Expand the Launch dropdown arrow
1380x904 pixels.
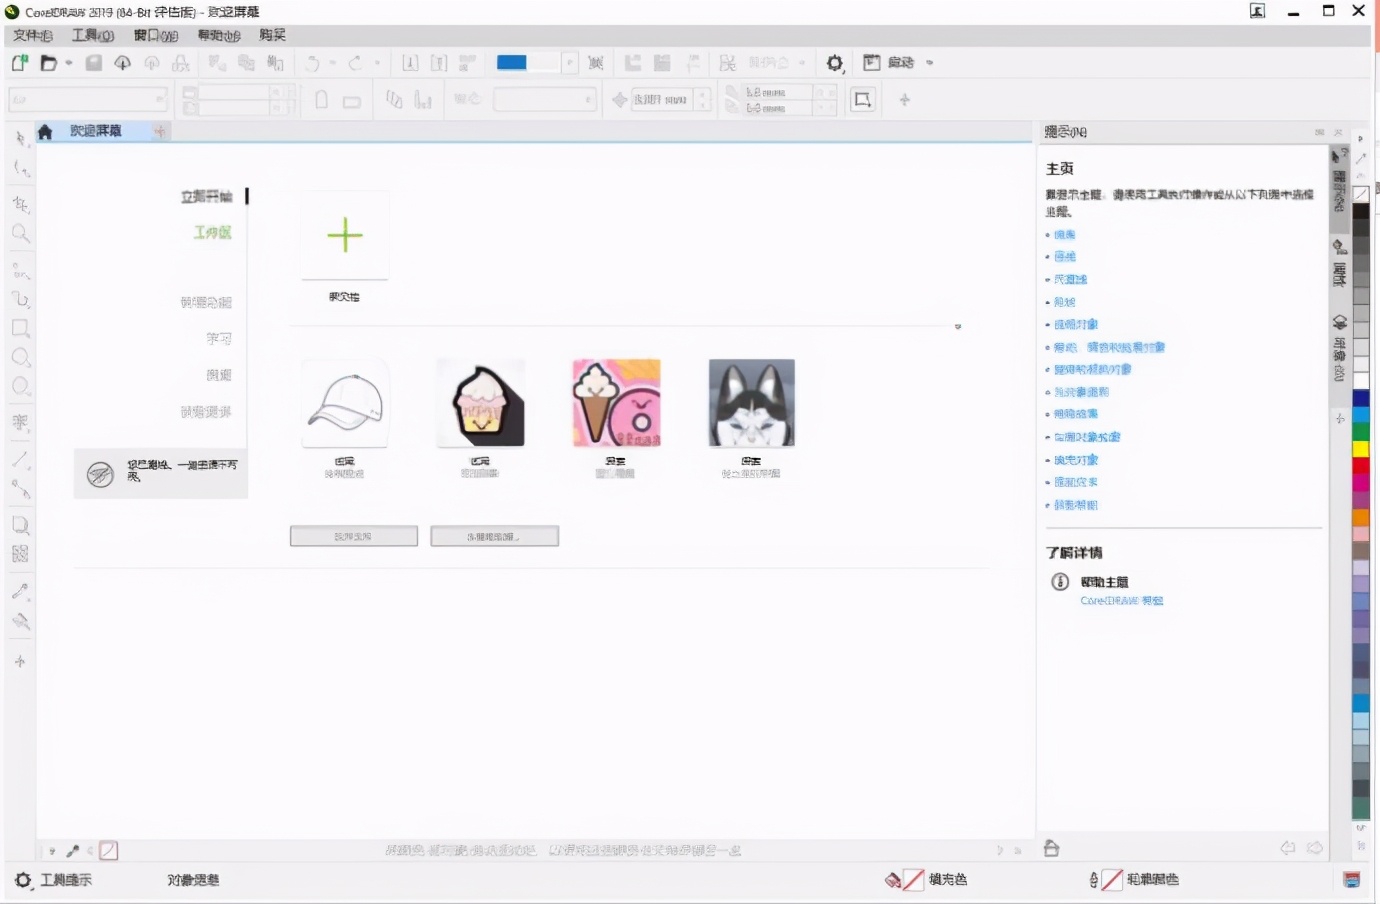[929, 63]
